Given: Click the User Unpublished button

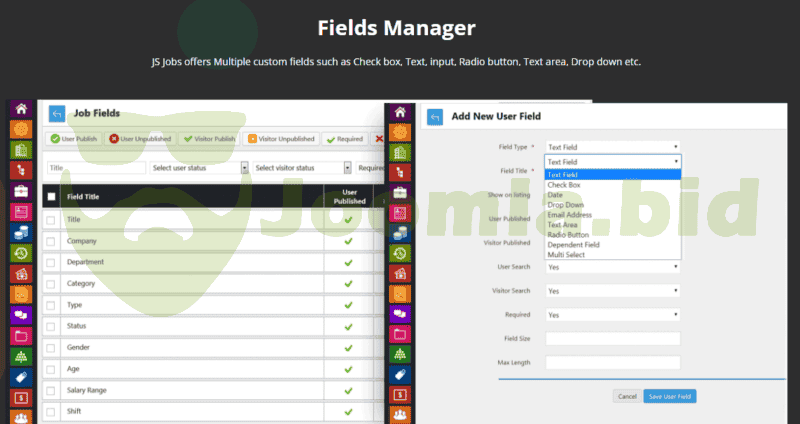Looking at the screenshot, I should coord(140,139).
